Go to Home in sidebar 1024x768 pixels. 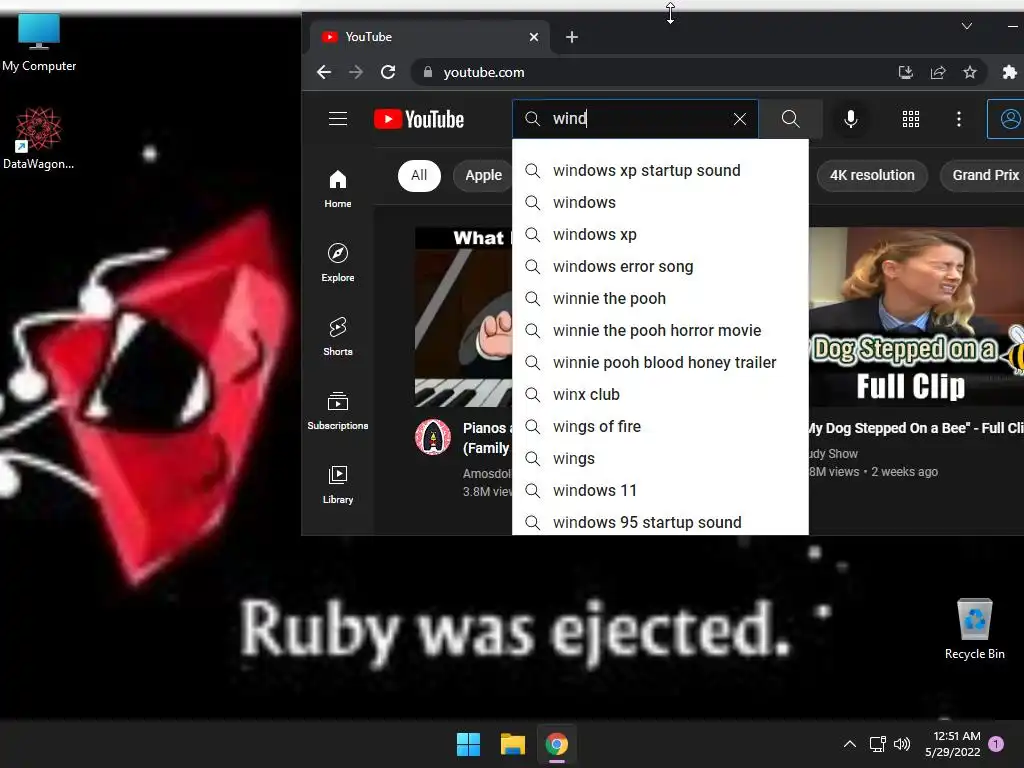click(338, 189)
